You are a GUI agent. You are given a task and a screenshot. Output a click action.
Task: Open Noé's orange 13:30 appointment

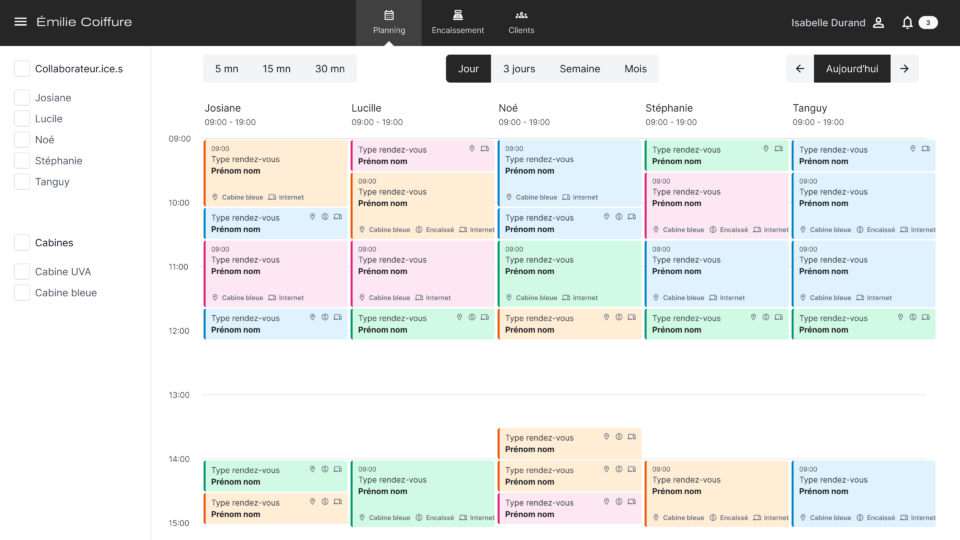pyautogui.click(x=569, y=443)
